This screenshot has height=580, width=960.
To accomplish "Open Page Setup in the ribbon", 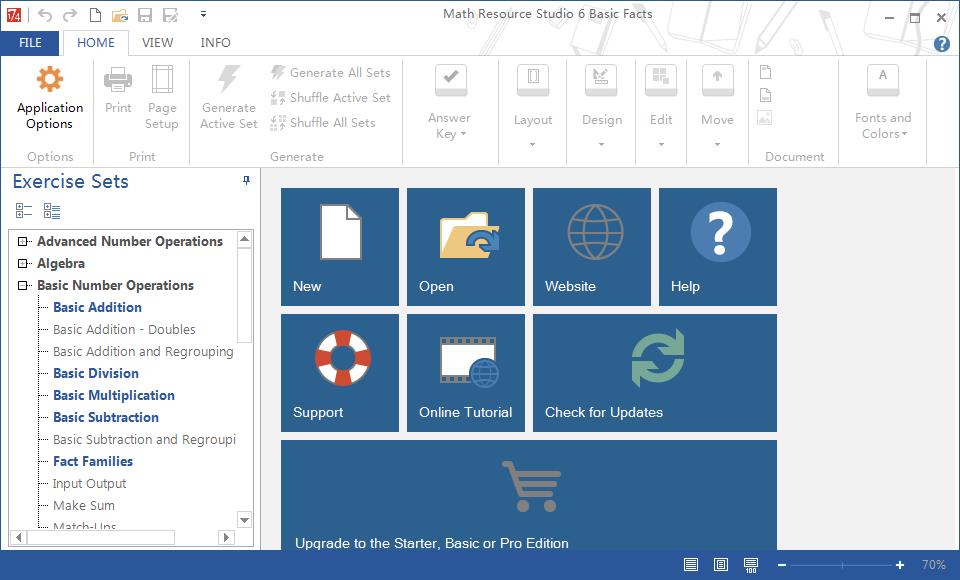I will 162,98.
